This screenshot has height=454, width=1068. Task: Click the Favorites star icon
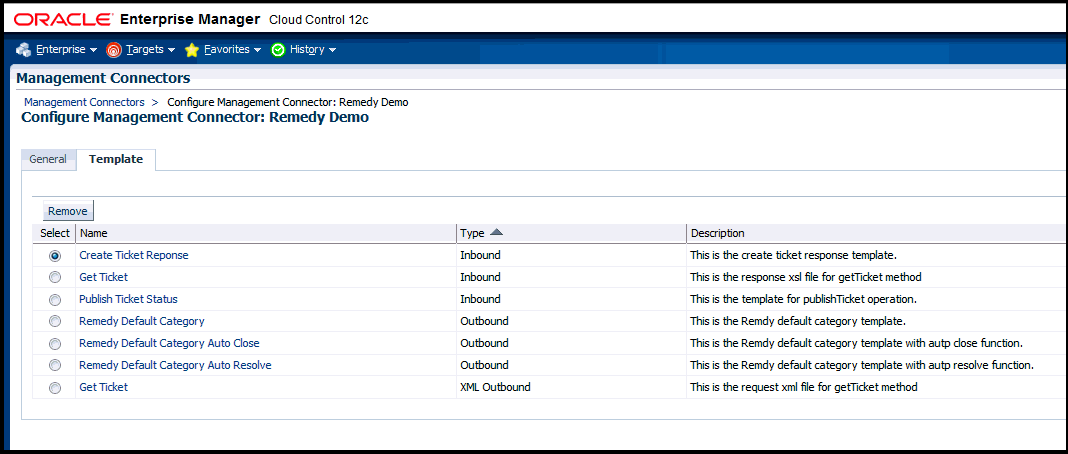[192, 50]
